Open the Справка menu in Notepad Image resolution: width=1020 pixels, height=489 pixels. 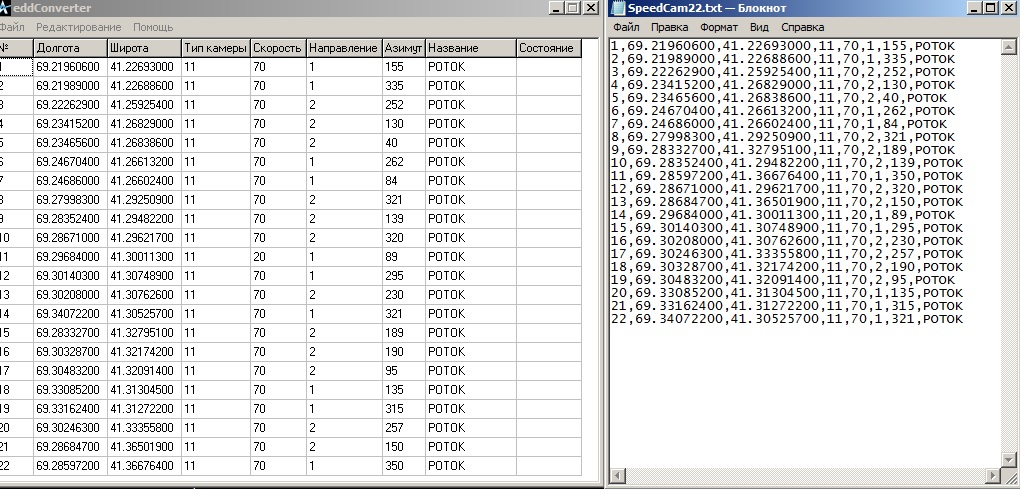coord(802,27)
